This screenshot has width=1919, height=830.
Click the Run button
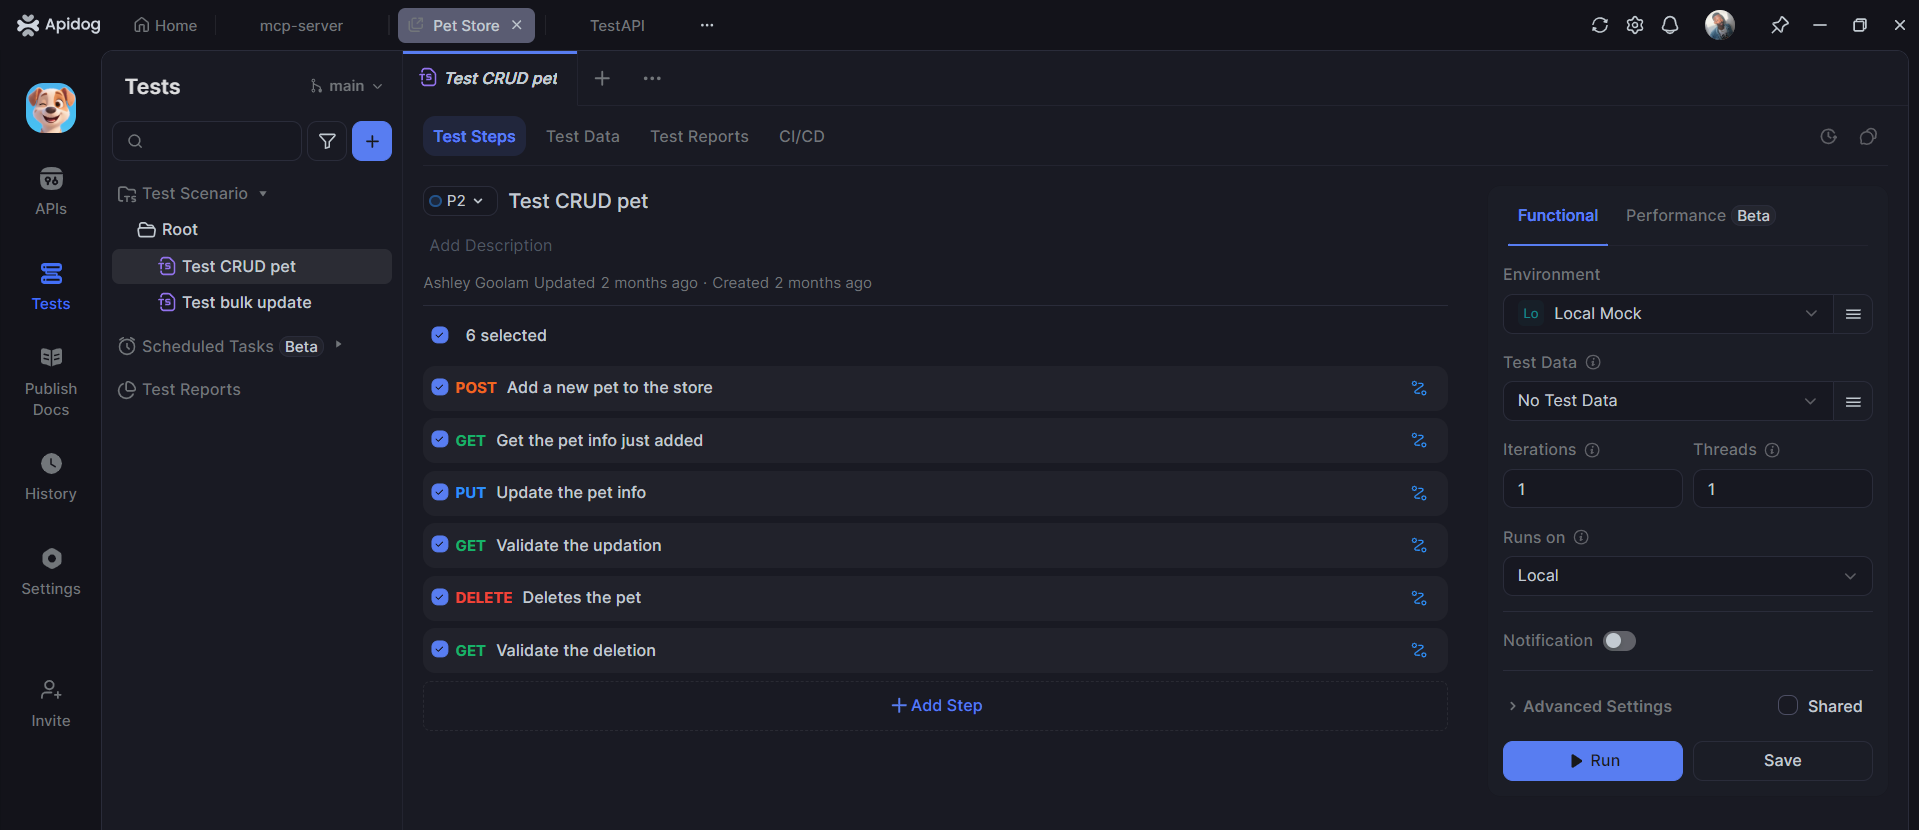(1592, 761)
